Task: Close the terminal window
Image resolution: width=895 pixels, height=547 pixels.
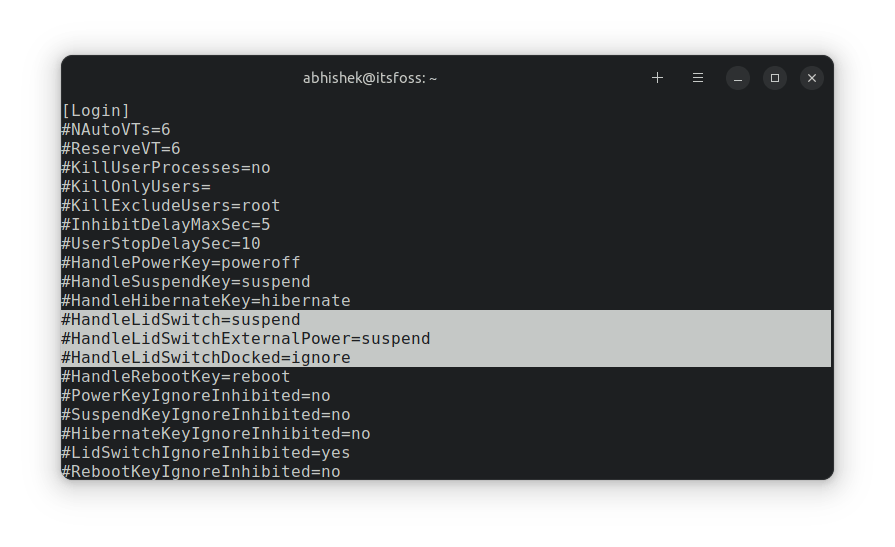Action: (812, 78)
